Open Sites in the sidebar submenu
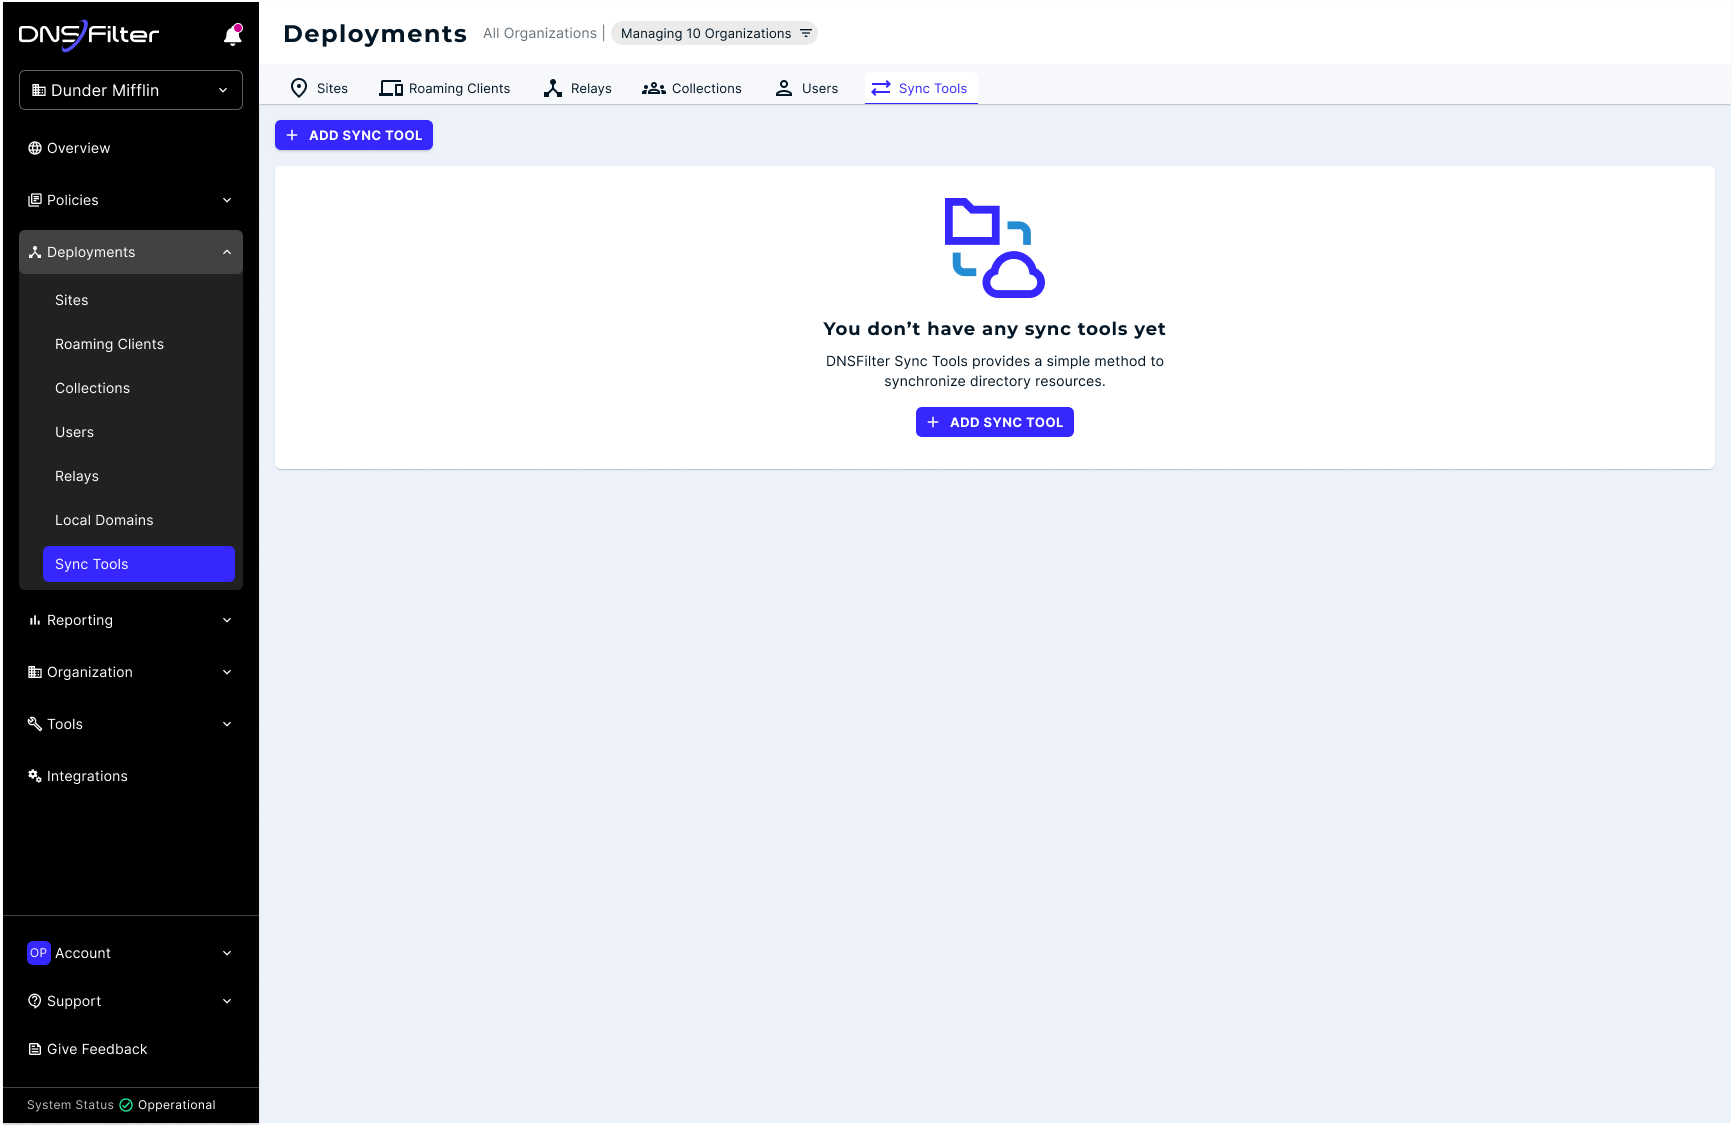Image resolution: width=1734 pixels, height=1127 pixels. pos(139,300)
